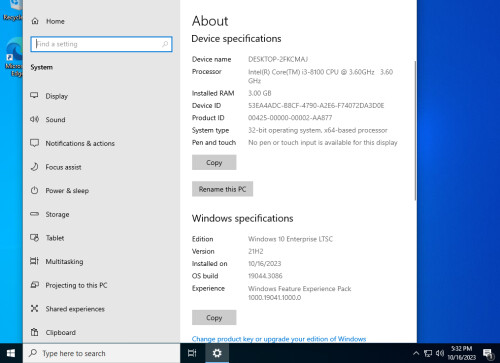This screenshot has height=363, width=500.
Task: Click OS build value 19044.3086
Action: [265, 276]
